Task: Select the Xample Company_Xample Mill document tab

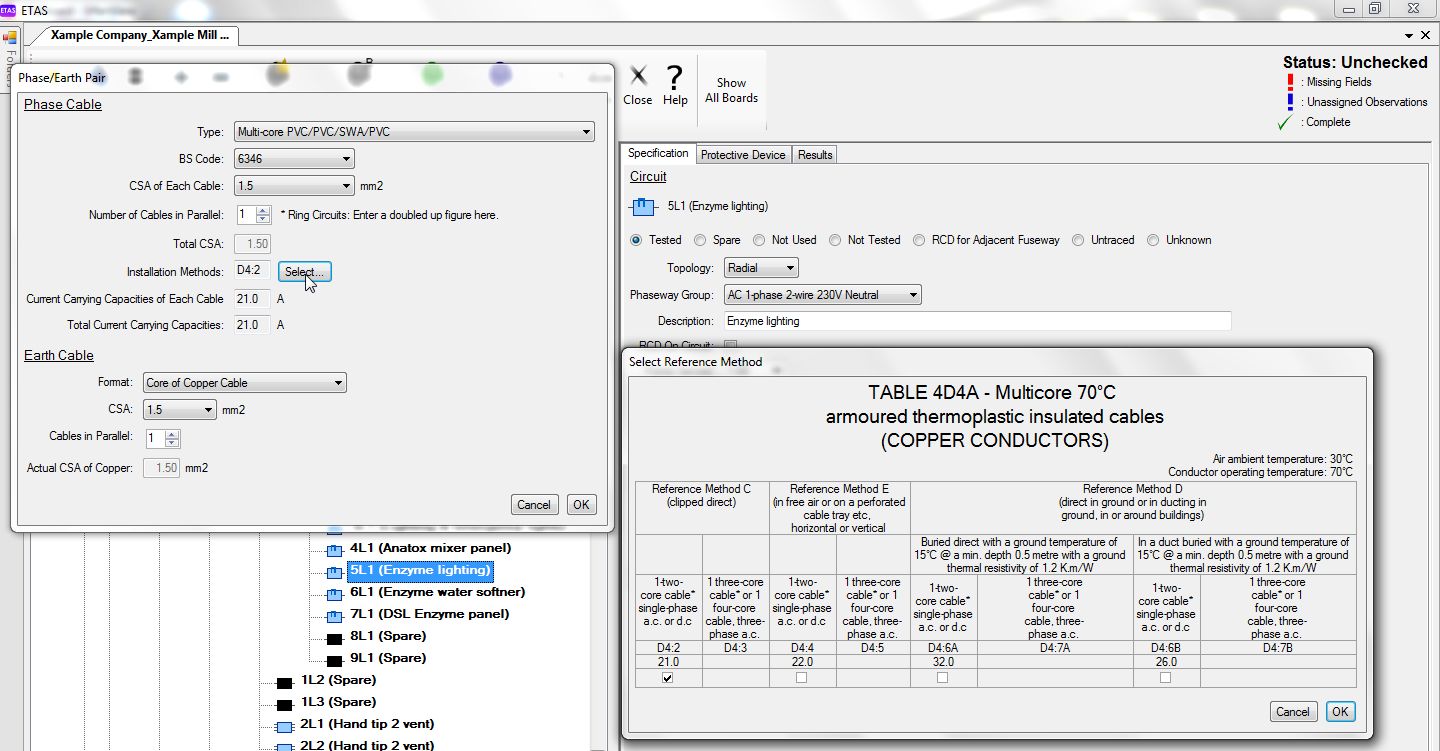Action: click(x=140, y=35)
